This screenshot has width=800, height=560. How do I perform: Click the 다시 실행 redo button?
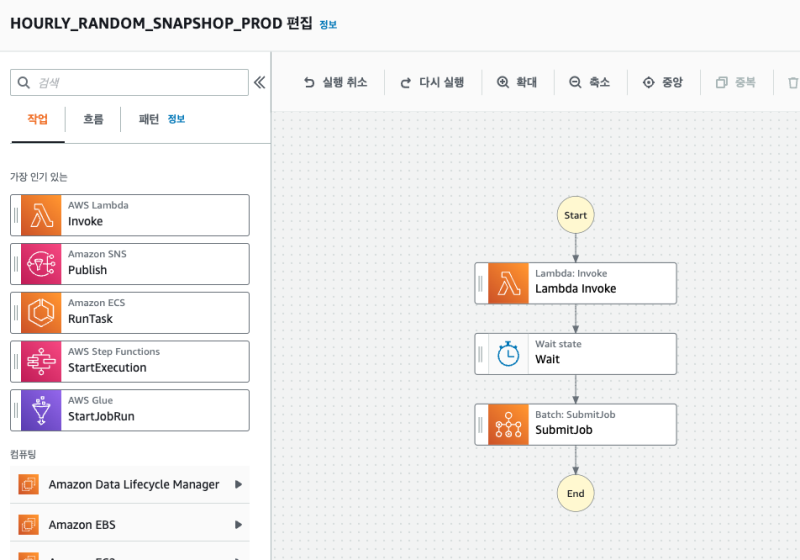coord(432,82)
